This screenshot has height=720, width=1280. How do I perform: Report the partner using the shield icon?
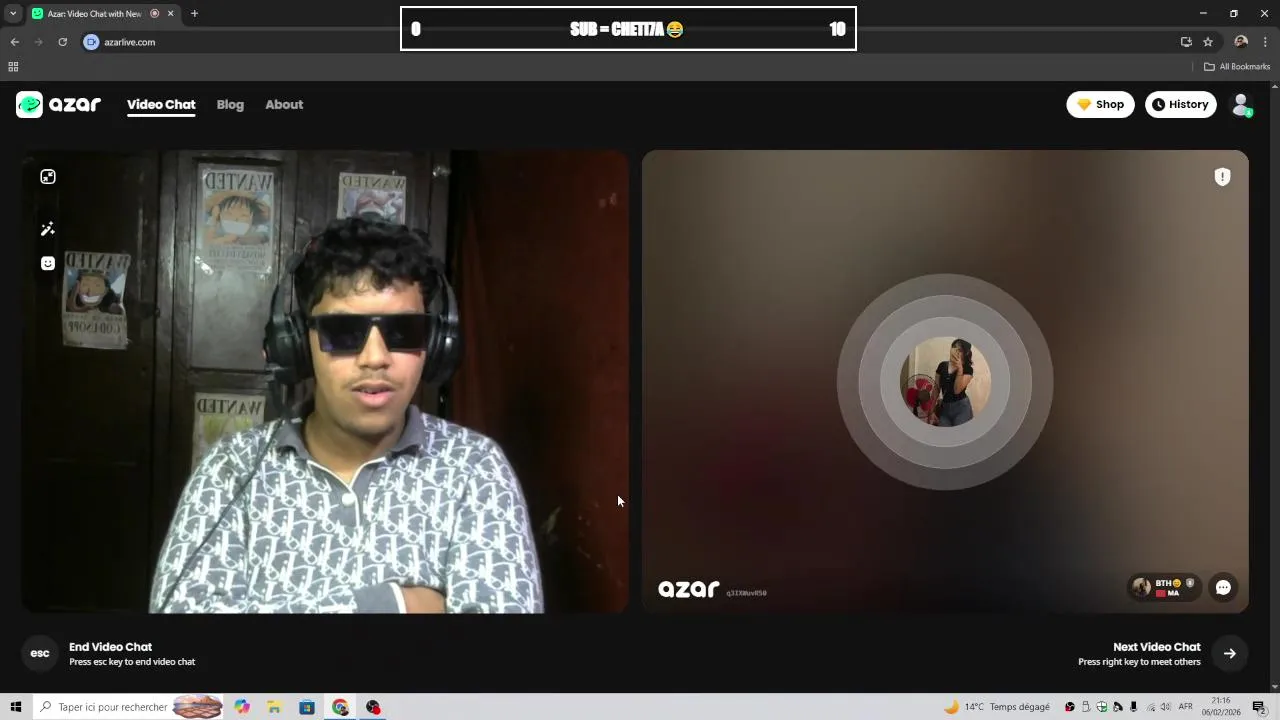(1222, 177)
